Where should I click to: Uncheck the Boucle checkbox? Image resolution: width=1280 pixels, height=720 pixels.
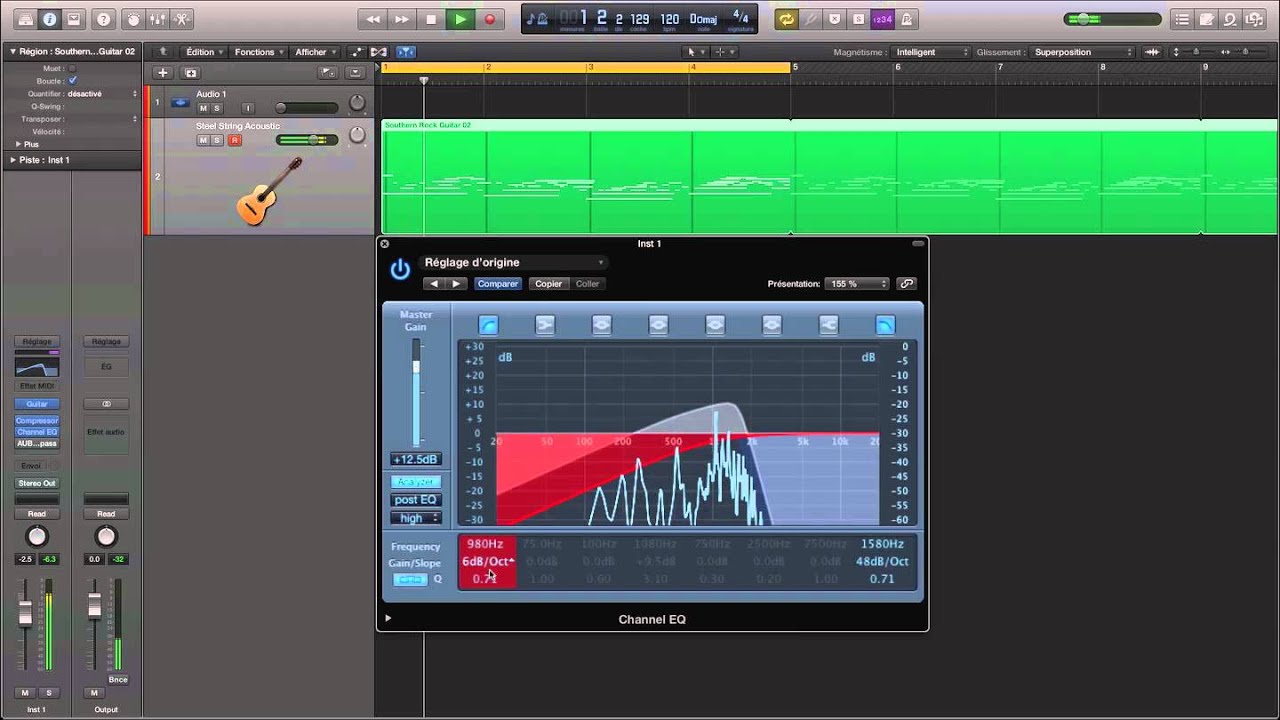pyautogui.click(x=72, y=81)
